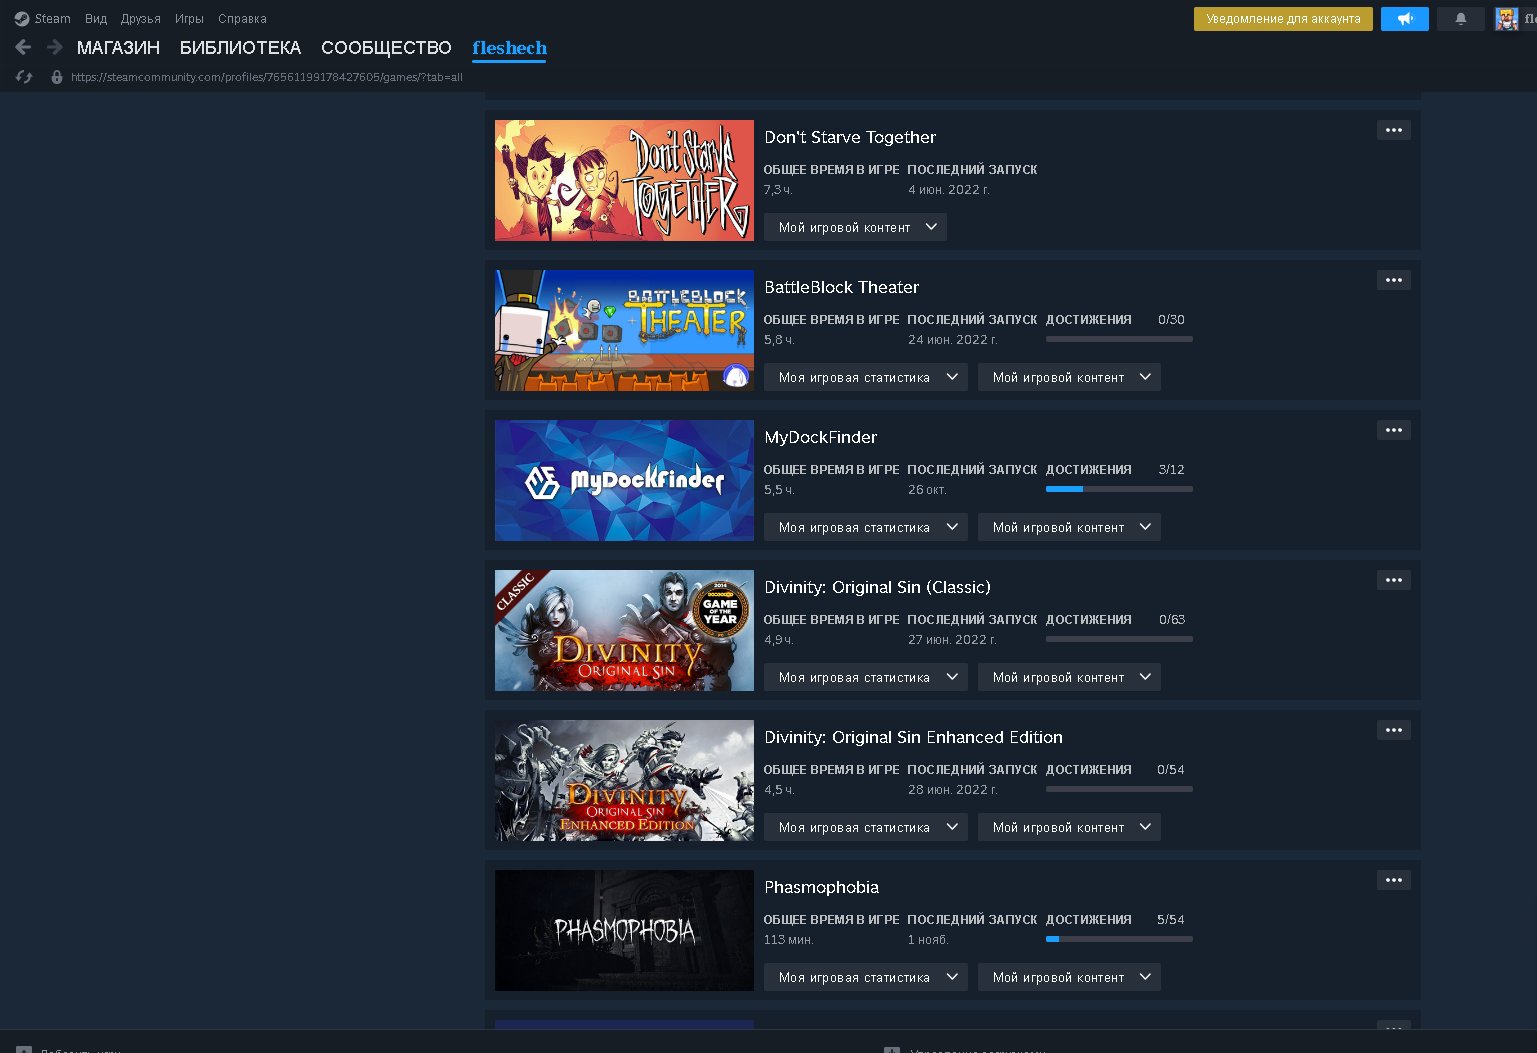
Task: Open the Друзья menu
Action: pyautogui.click(x=140, y=19)
